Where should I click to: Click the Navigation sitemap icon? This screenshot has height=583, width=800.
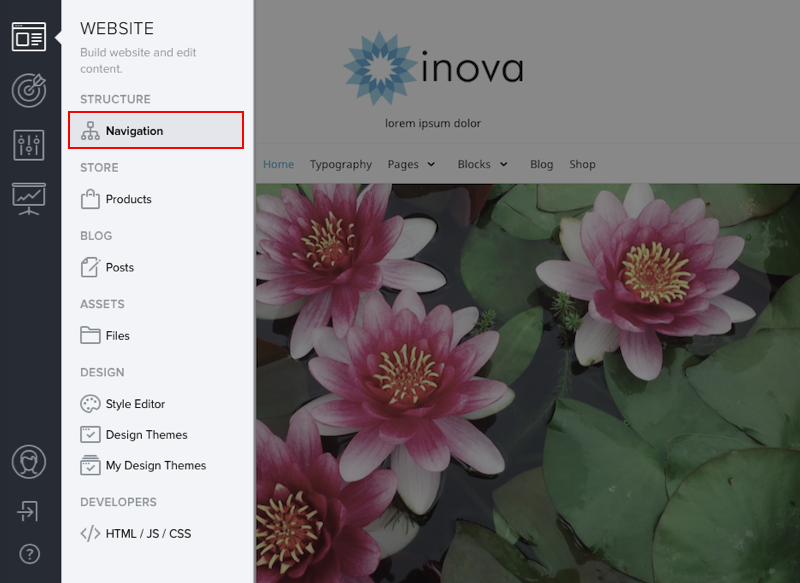coord(90,131)
